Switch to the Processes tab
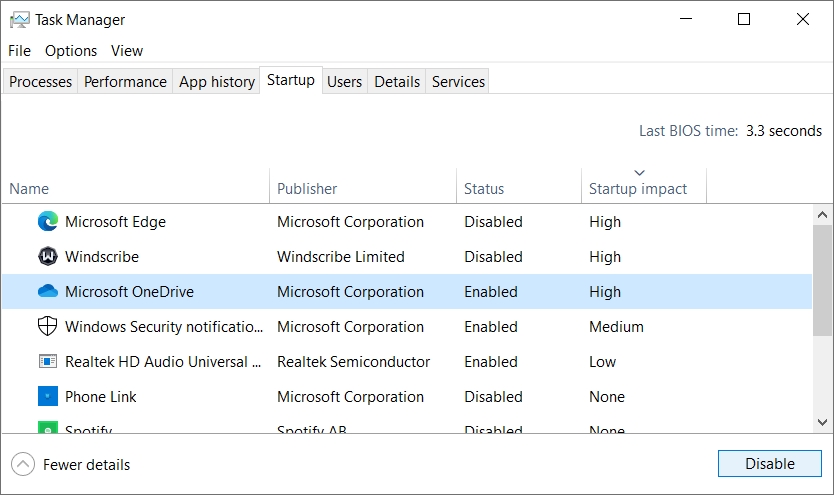Image resolution: width=834 pixels, height=495 pixels. pyautogui.click(x=40, y=81)
